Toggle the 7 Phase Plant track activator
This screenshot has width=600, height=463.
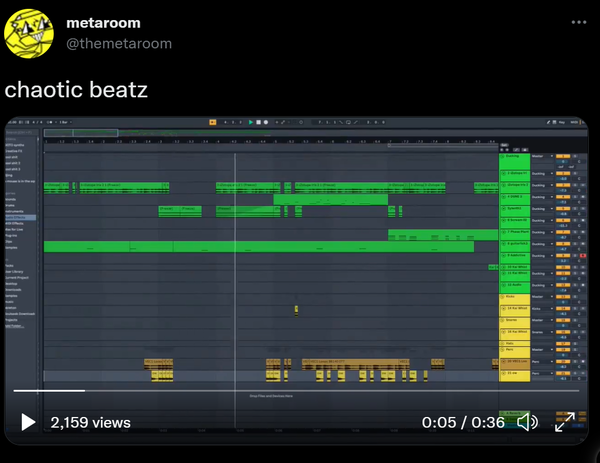coord(563,232)
